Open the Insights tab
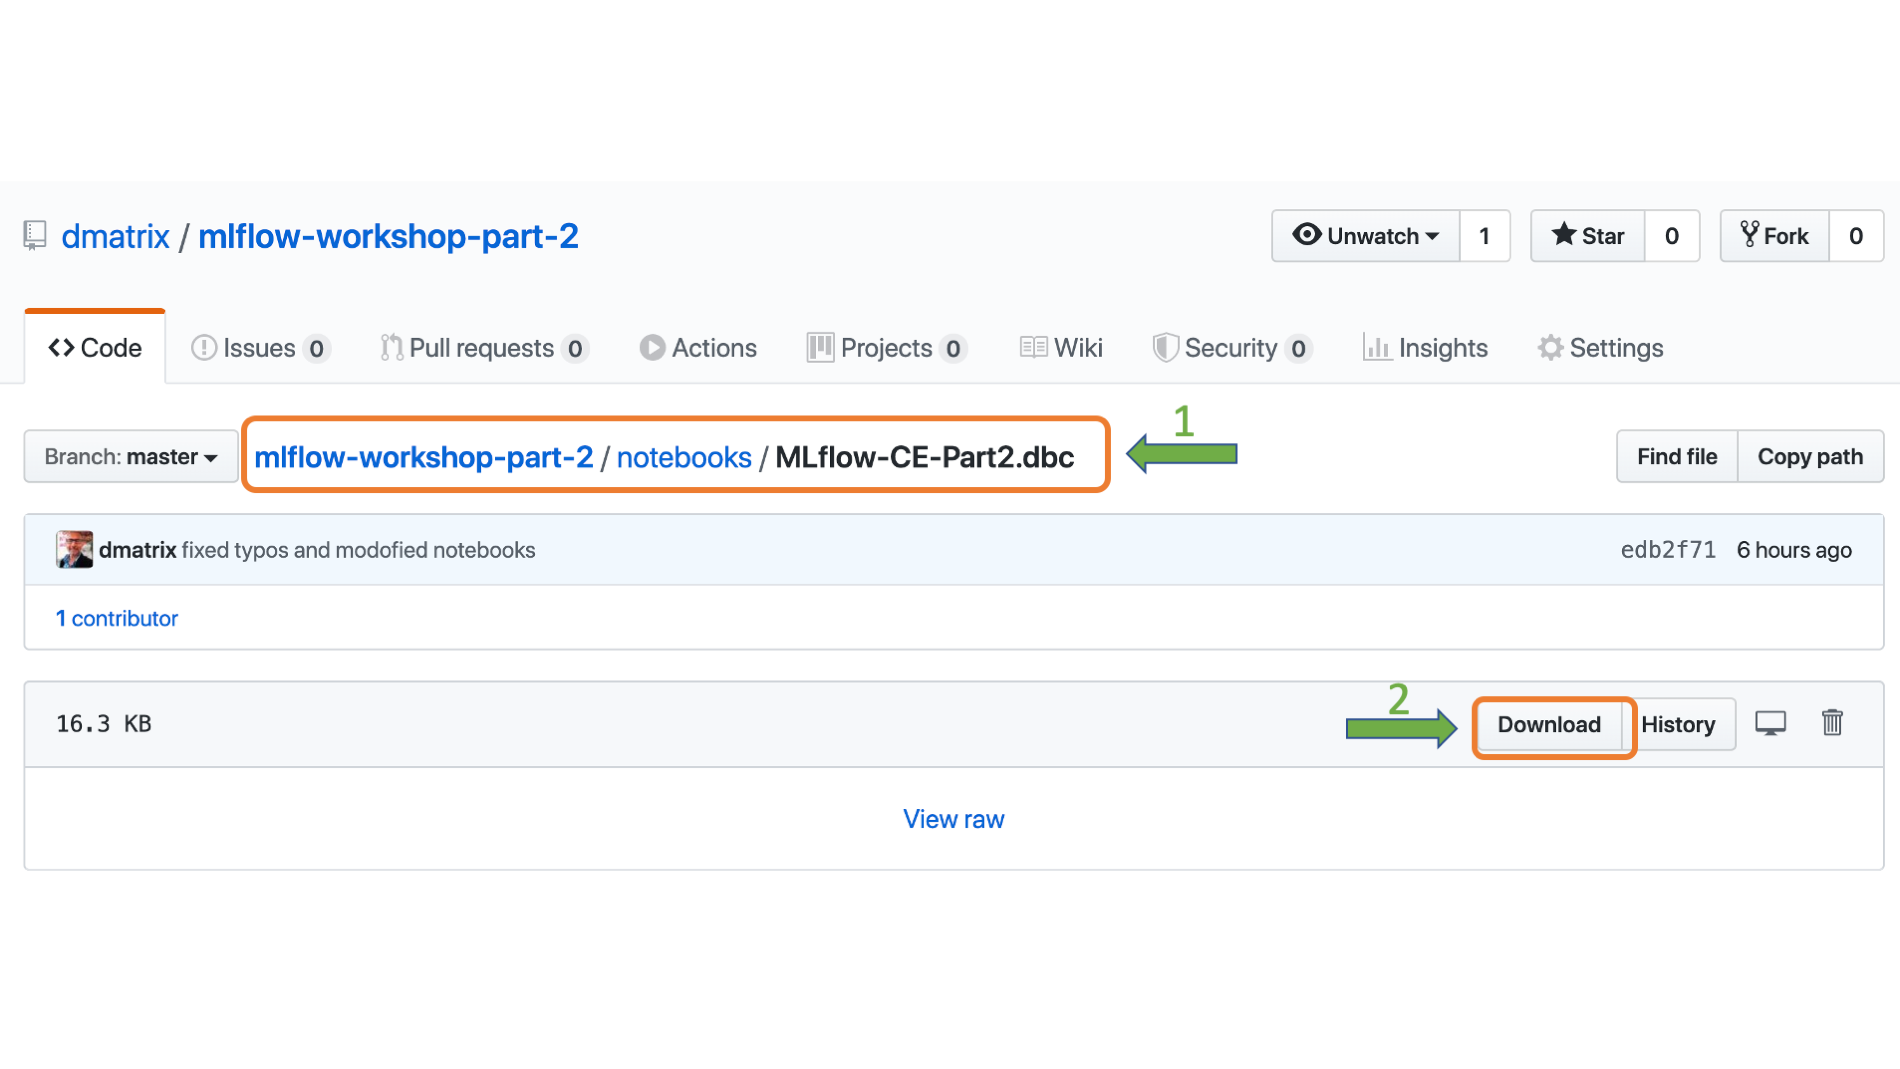Image resolution: width=1900 pixels, height=1069 pixels. (x=1425, y=348)
